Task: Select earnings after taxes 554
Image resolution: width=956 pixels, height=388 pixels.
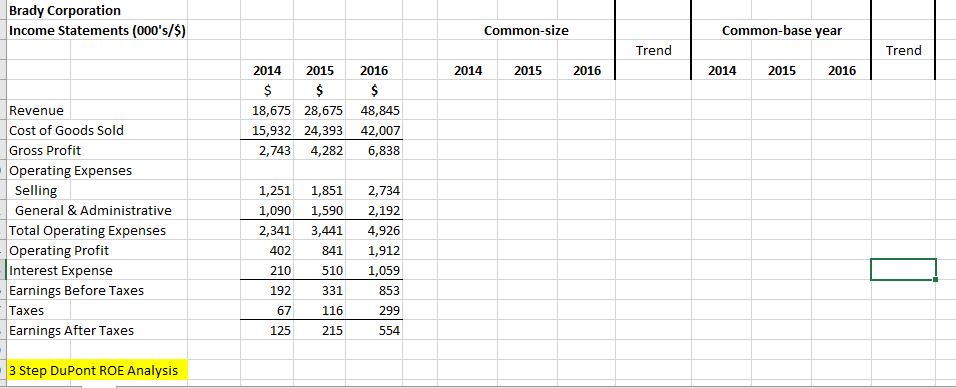Action: (x=390, y=331)
